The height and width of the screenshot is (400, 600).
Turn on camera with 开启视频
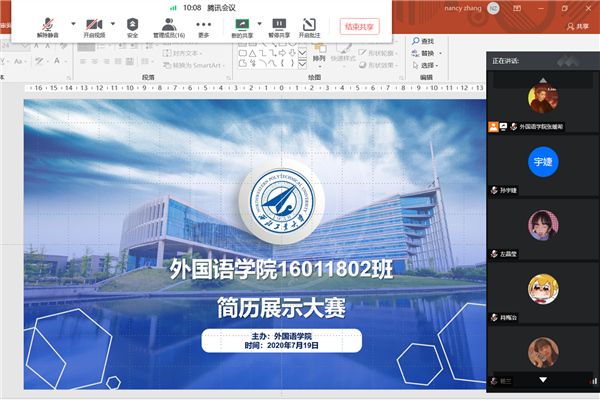[x=93, y=26]
